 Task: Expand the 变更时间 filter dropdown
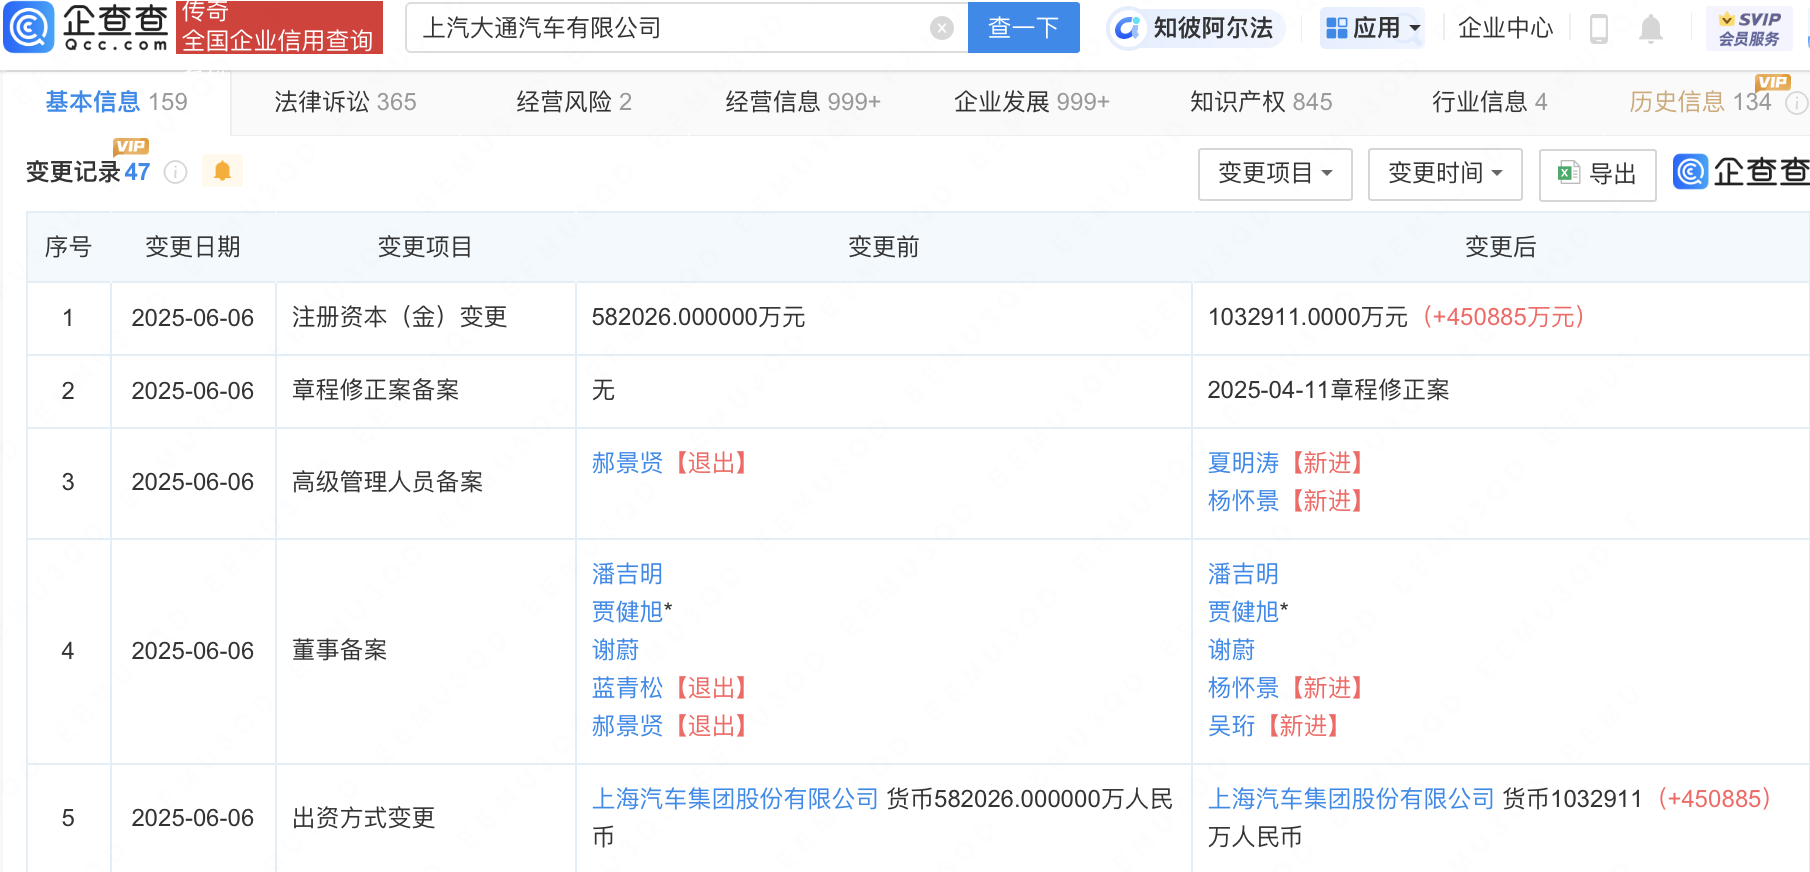pyautogui.click(x=1445, y=174)
